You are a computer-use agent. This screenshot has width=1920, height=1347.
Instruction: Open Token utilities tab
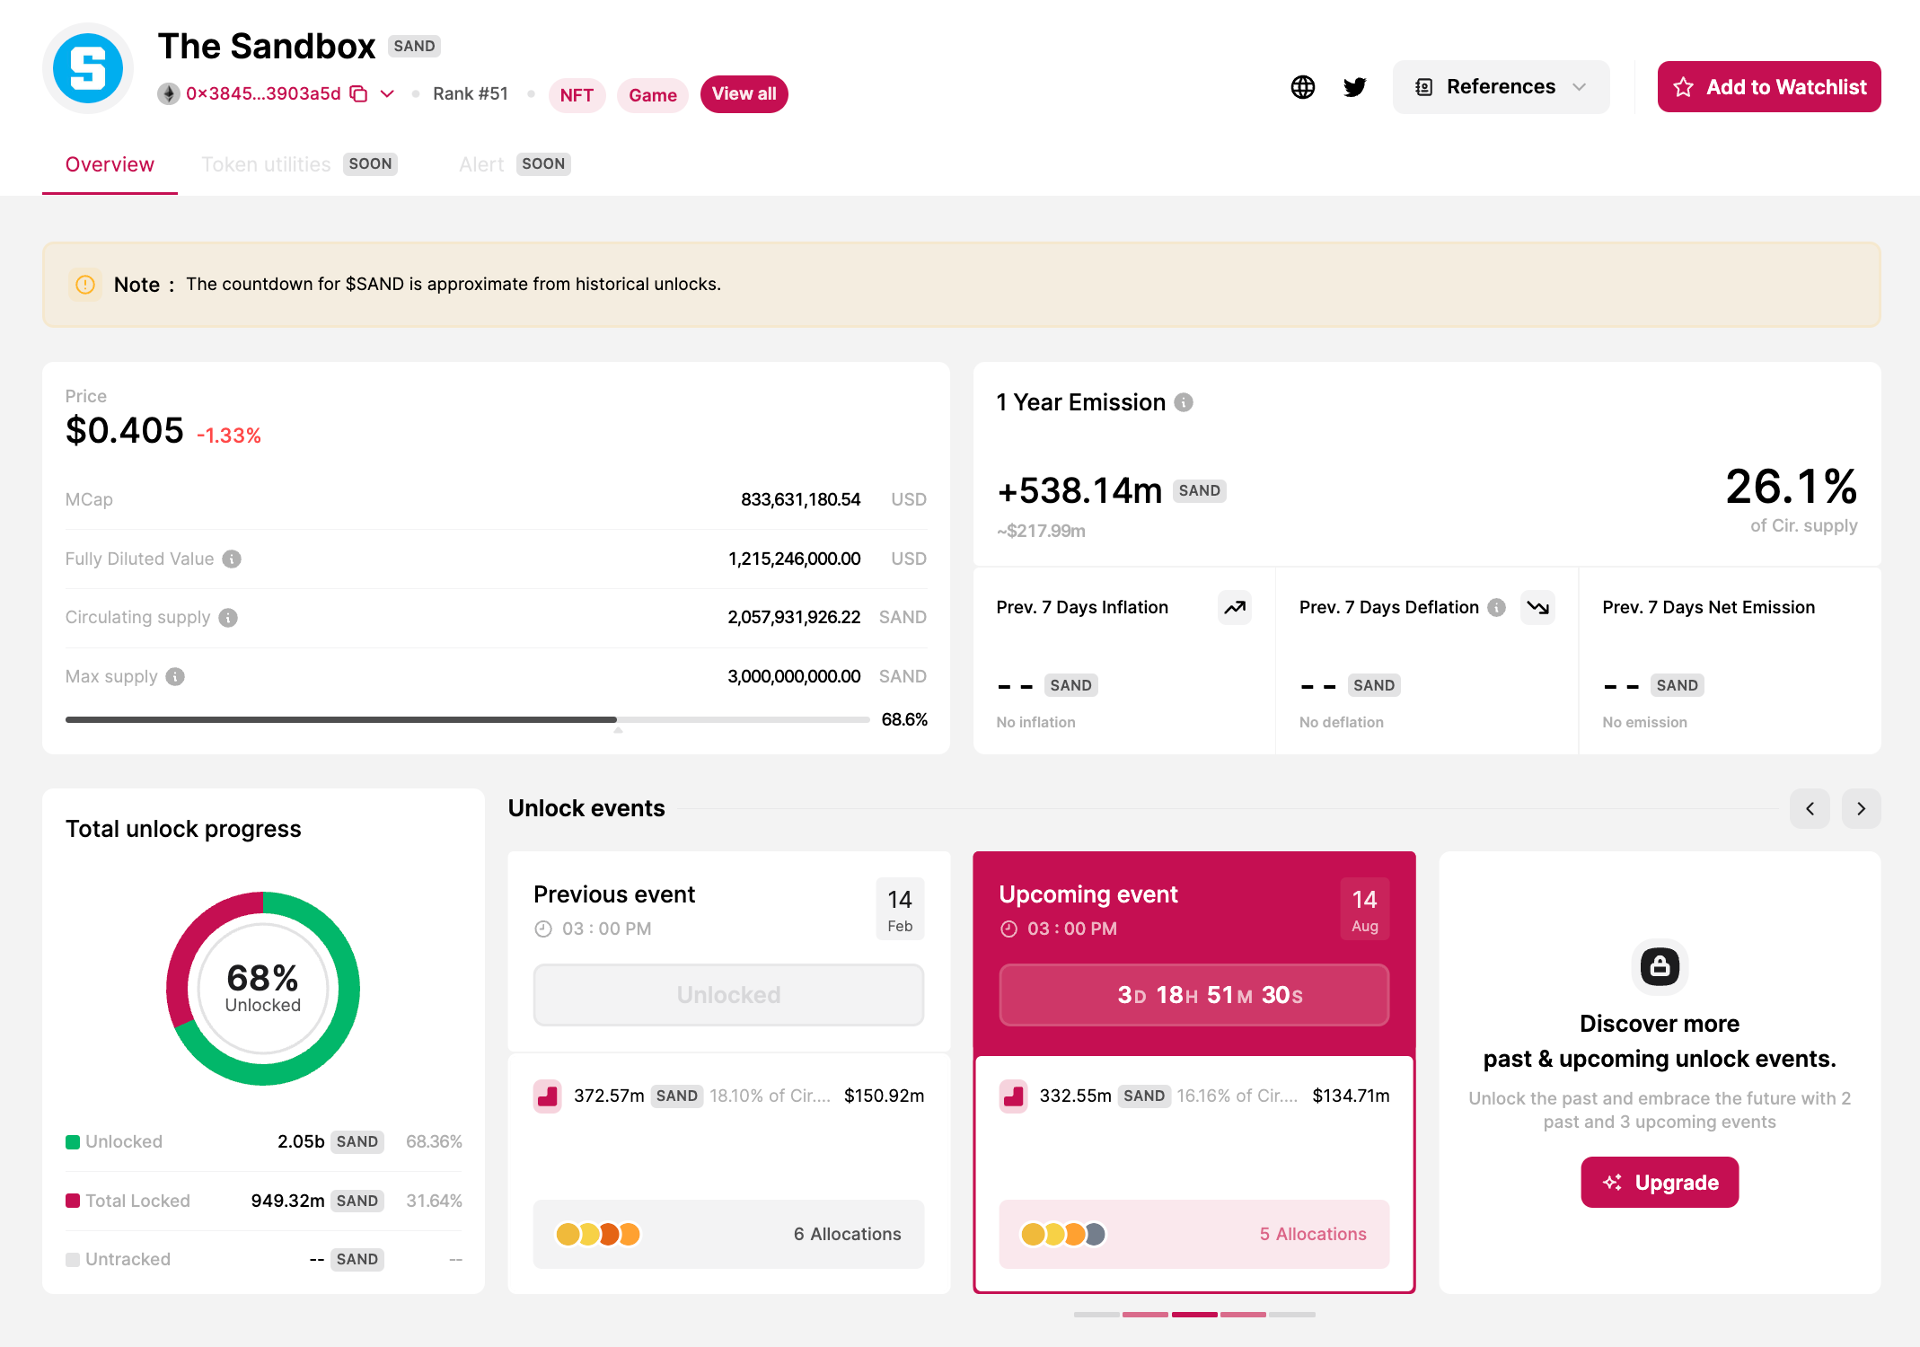click(x=299, y=164)
